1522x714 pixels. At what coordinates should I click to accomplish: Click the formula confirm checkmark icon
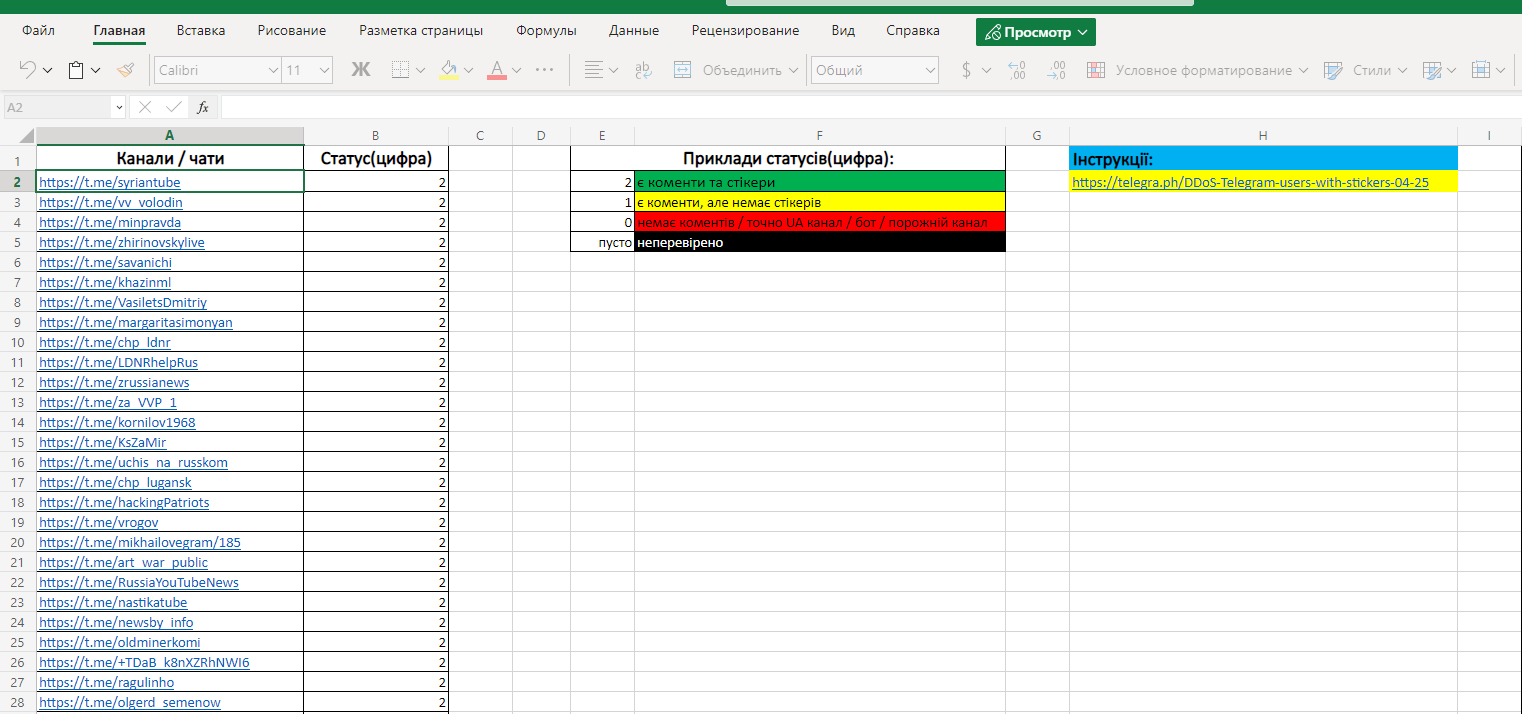point(174,107)
